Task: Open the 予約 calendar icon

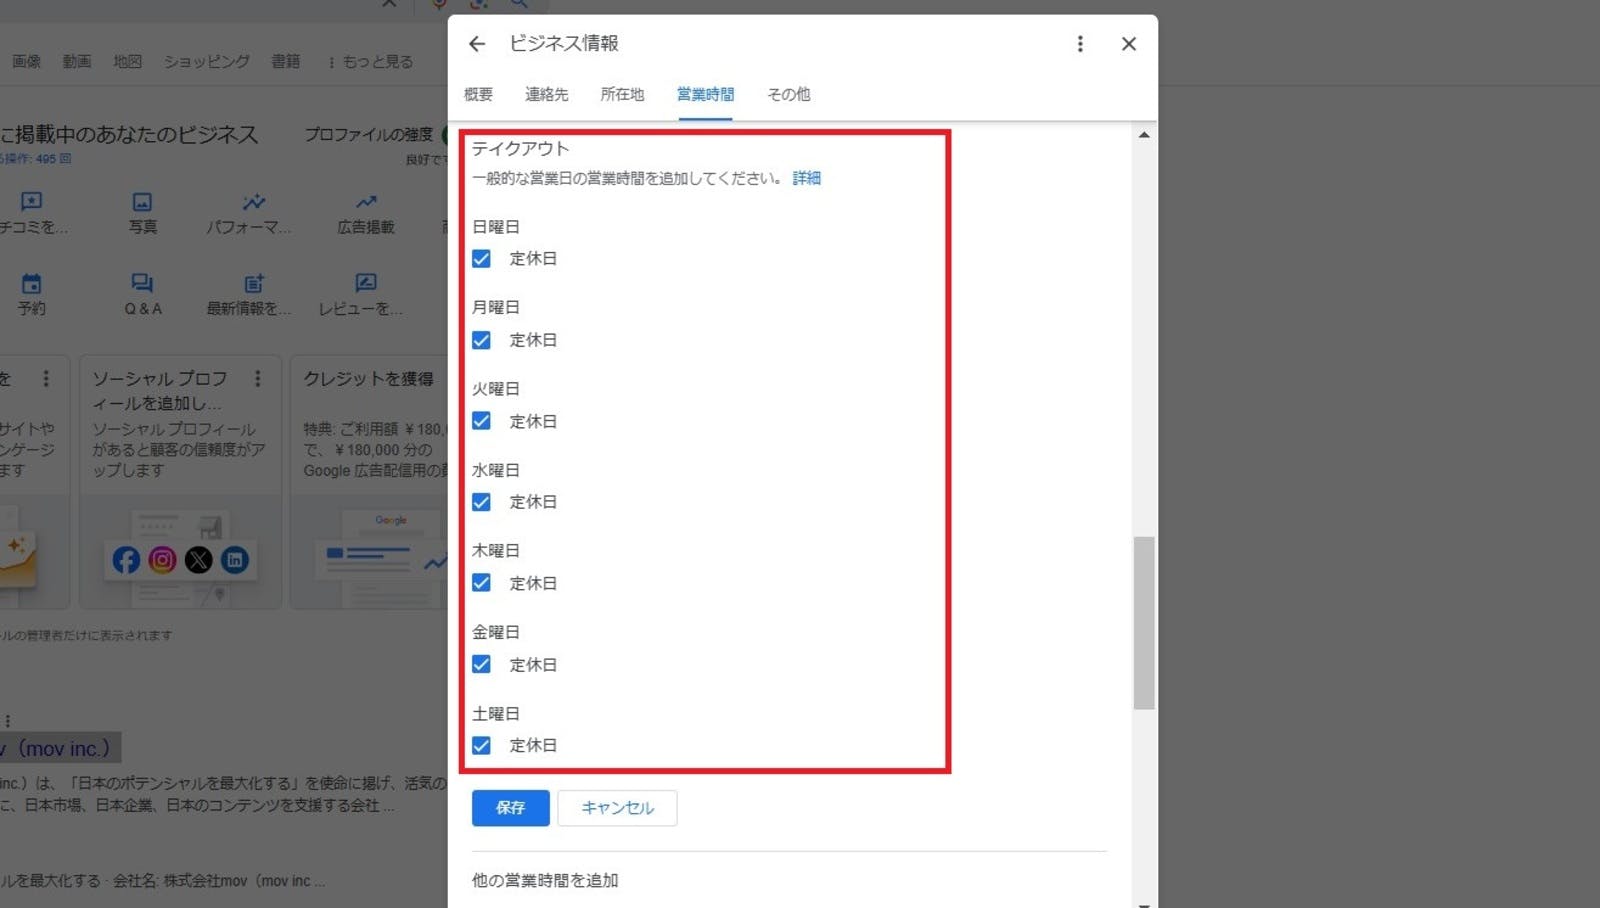Action: pos(31,284)
